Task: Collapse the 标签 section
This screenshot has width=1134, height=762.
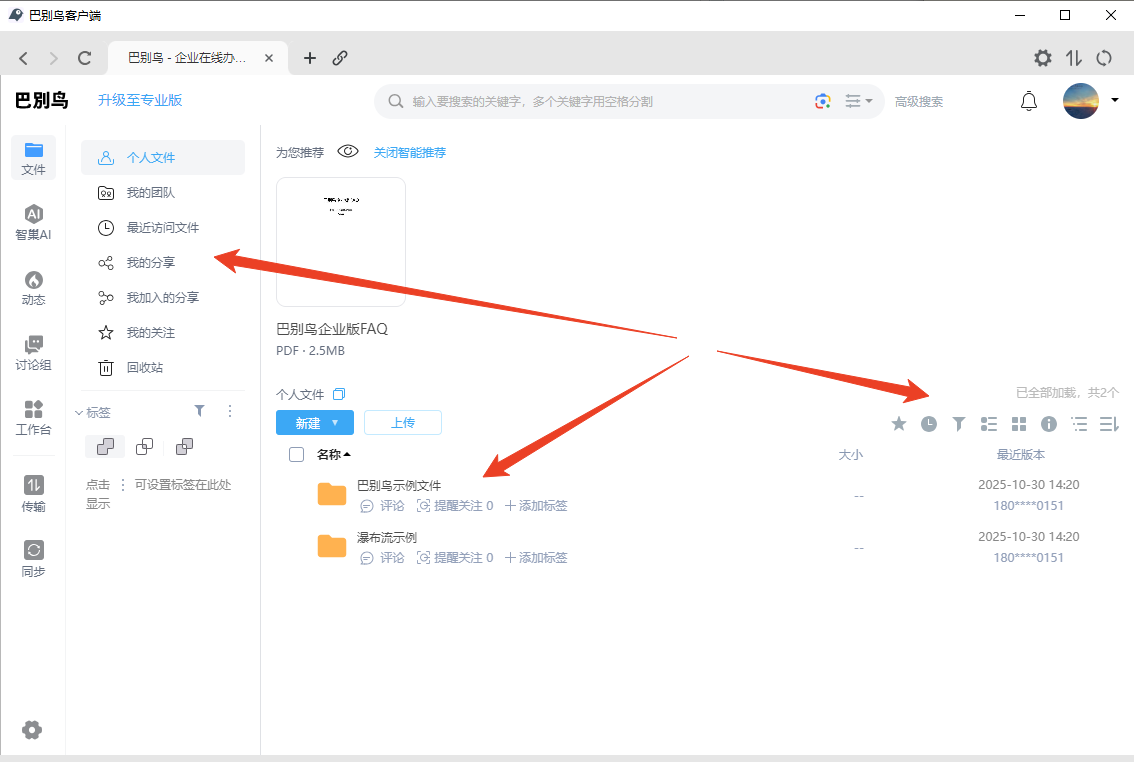Action: pyautogui.click(x=79, y=413)
